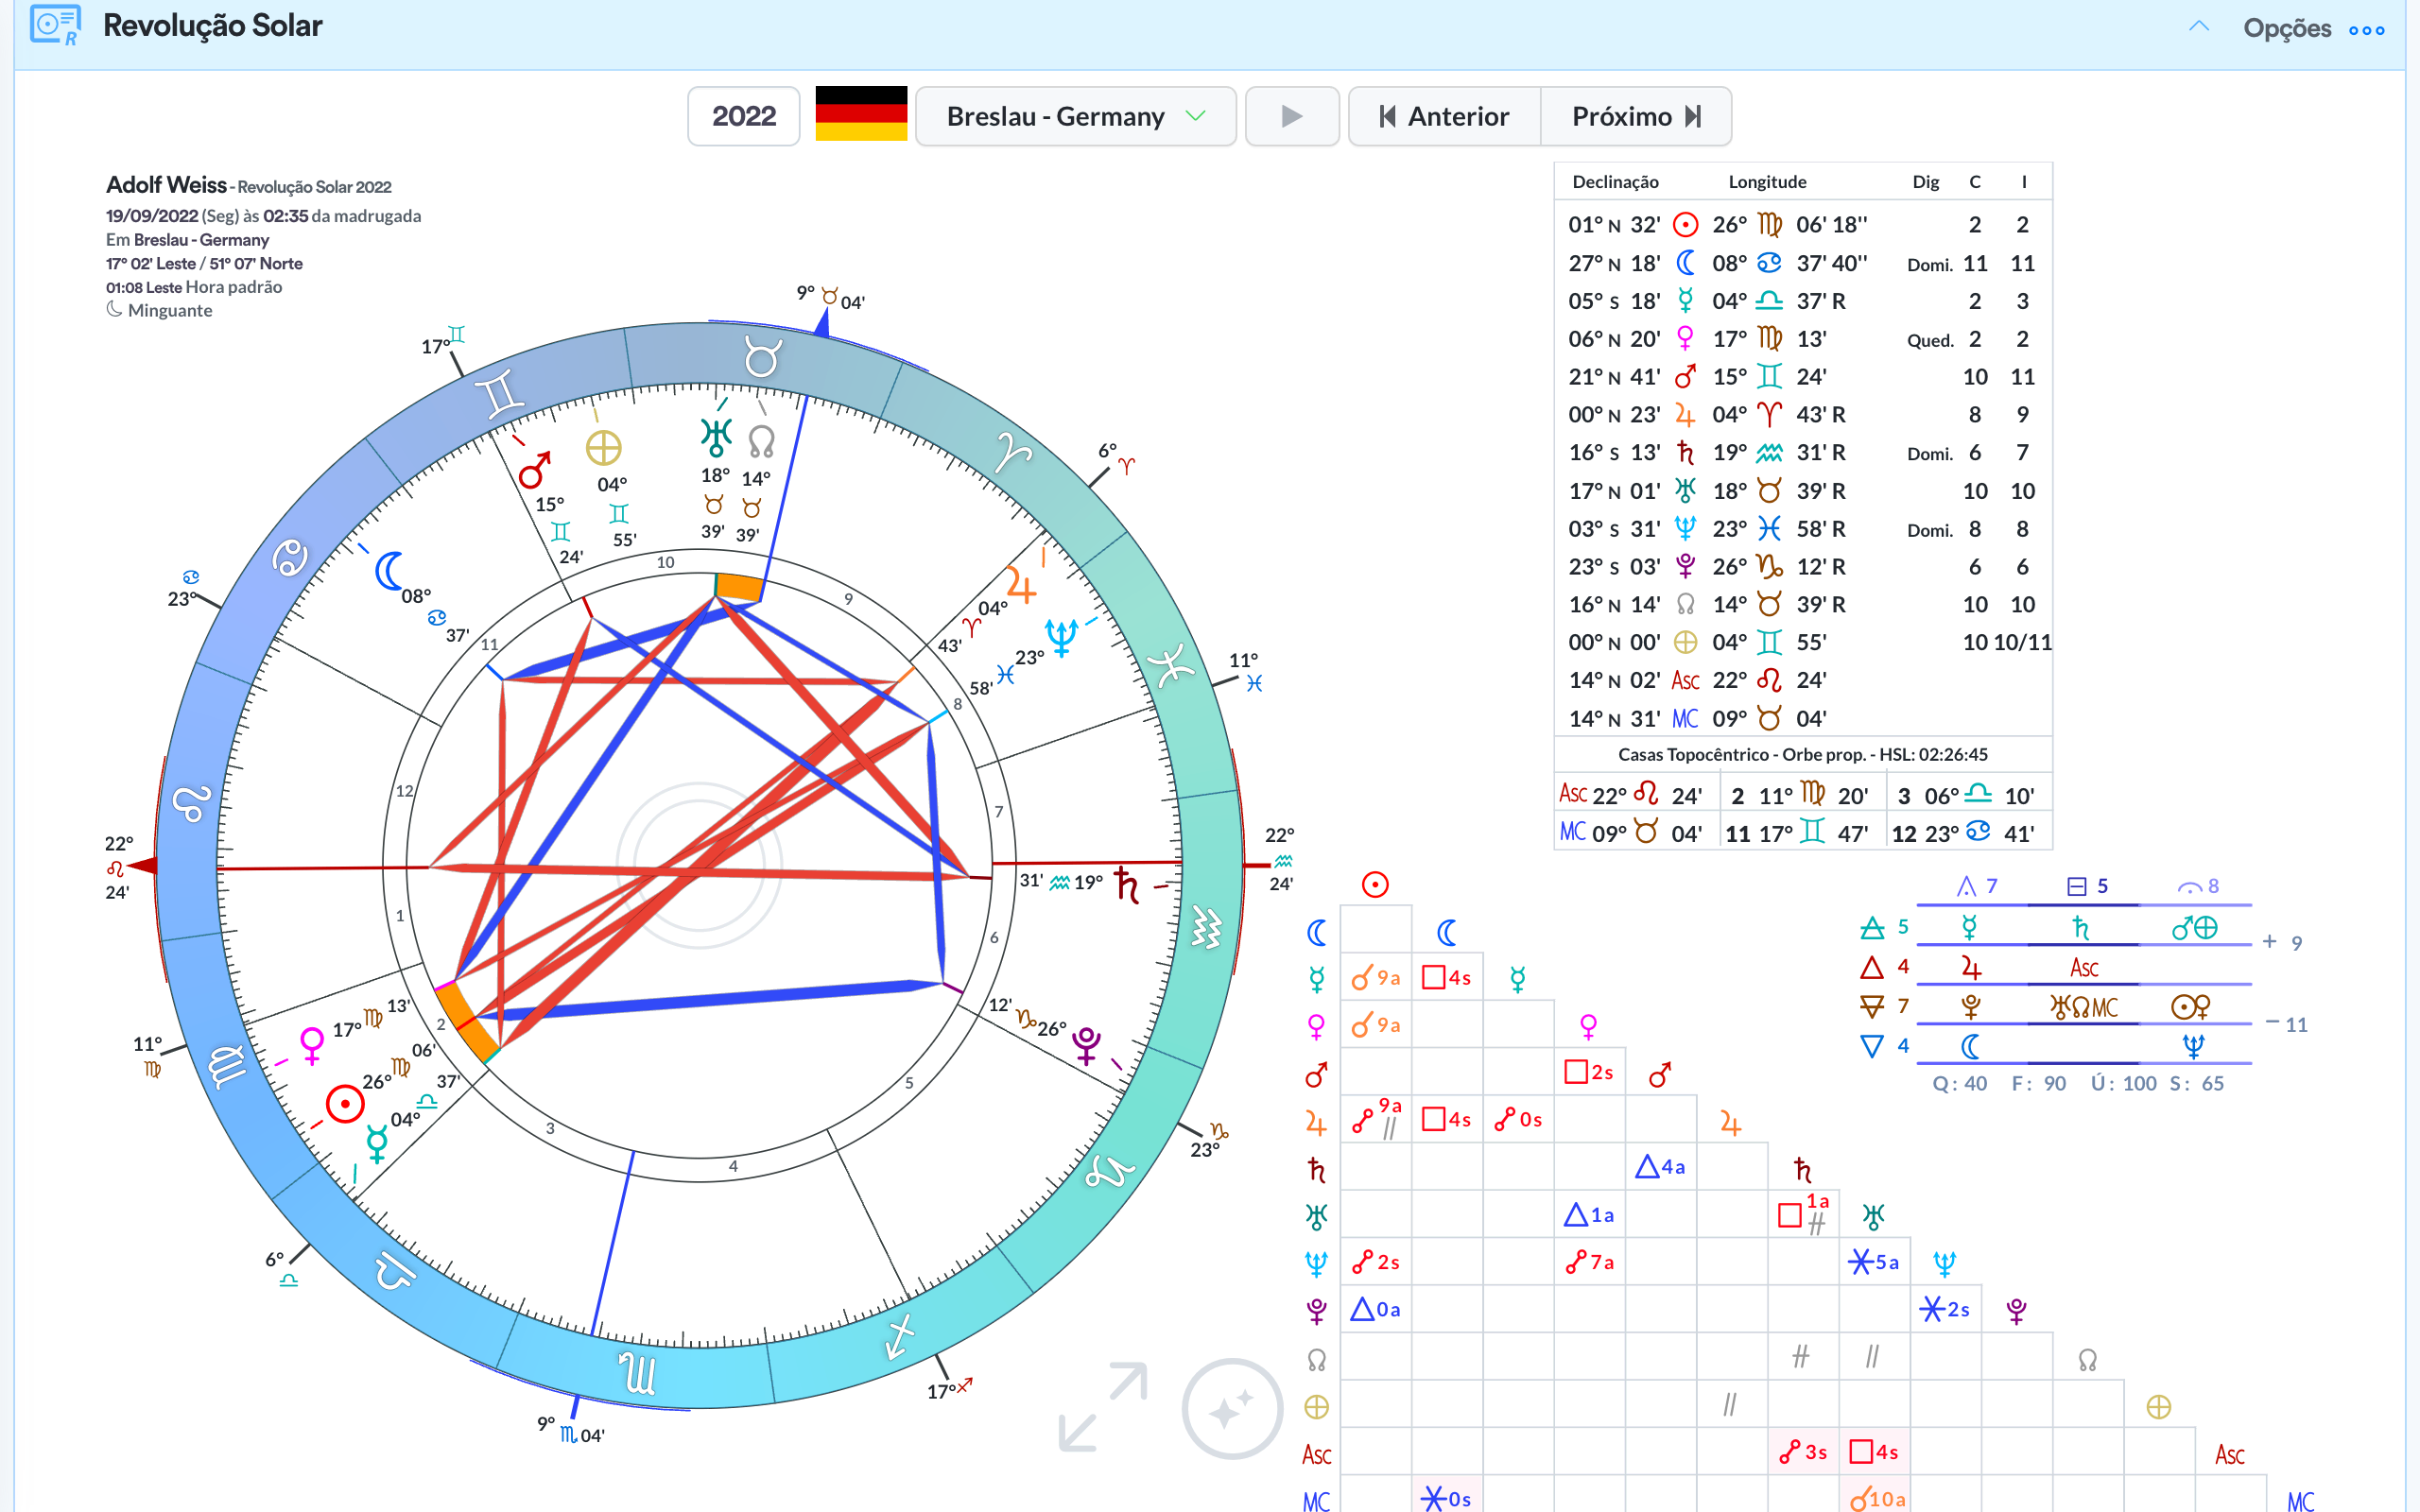Click the sparkle AI interpretation icon

(1231, 1408)
